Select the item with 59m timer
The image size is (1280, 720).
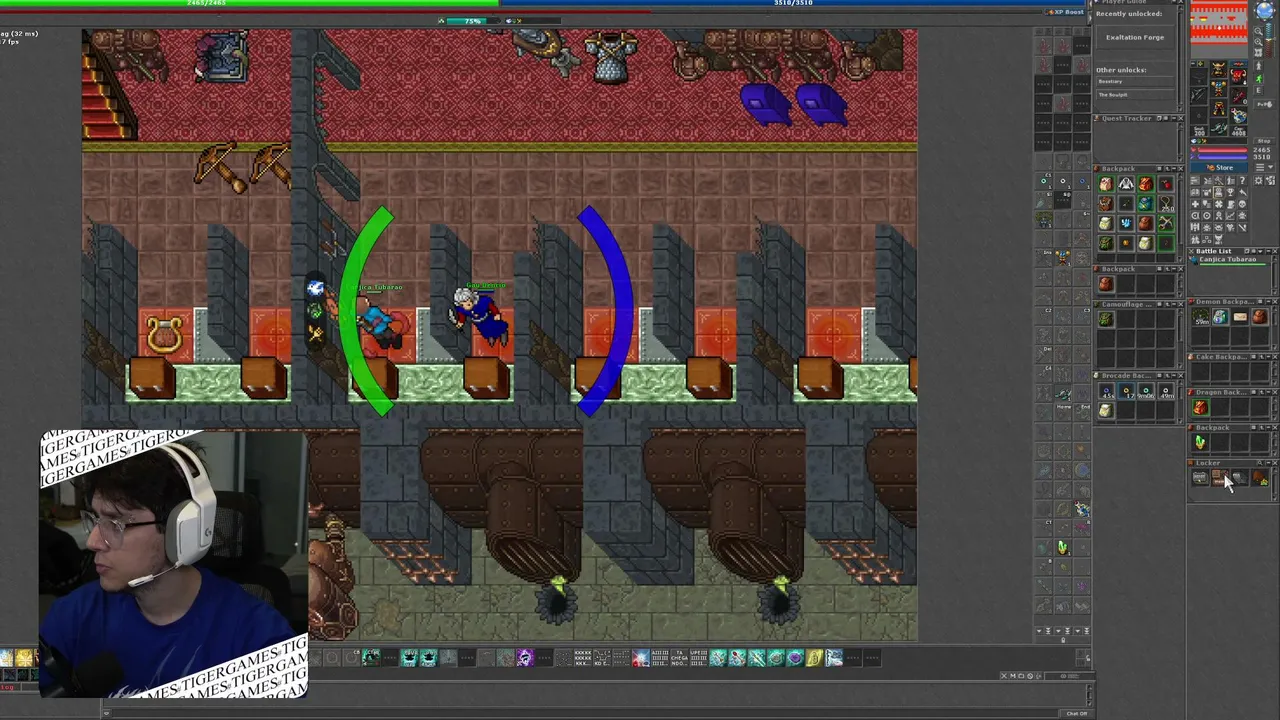[1200, 317]
